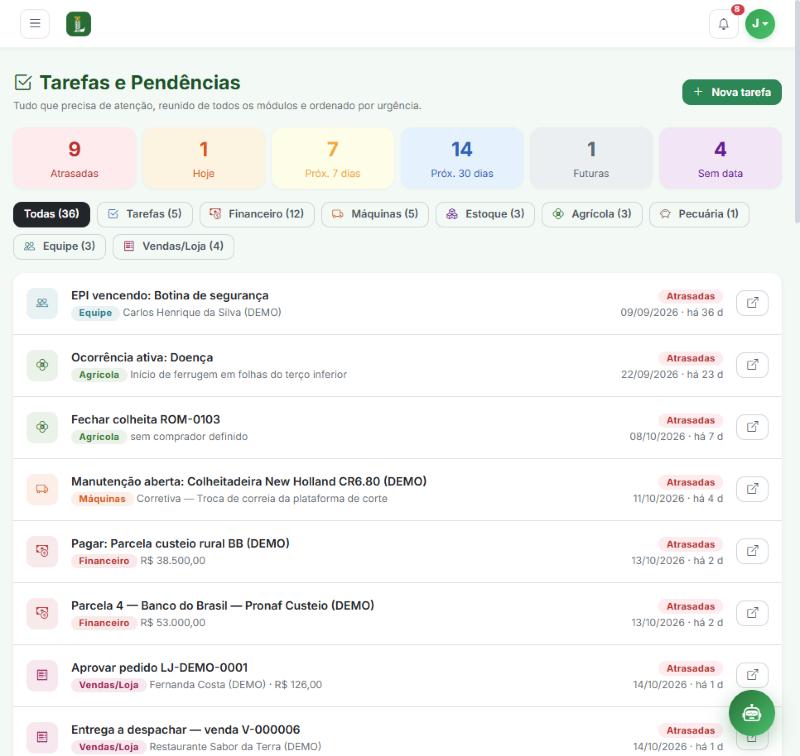Click the 9 Atrasadas summary card
Viewport: 800px width, 756px height.
point(74,159)
